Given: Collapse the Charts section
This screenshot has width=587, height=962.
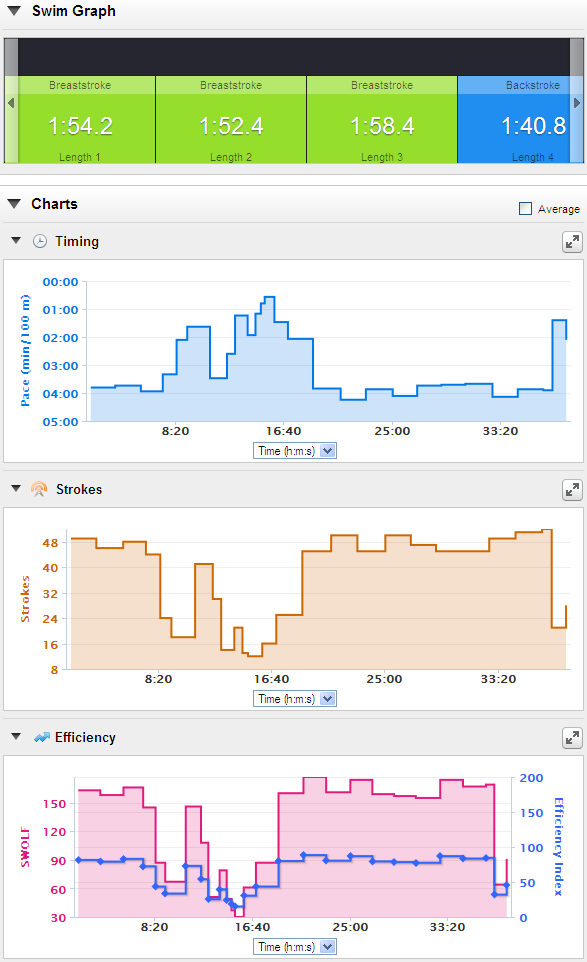Looking at the screenshot, I should (14, 204).
